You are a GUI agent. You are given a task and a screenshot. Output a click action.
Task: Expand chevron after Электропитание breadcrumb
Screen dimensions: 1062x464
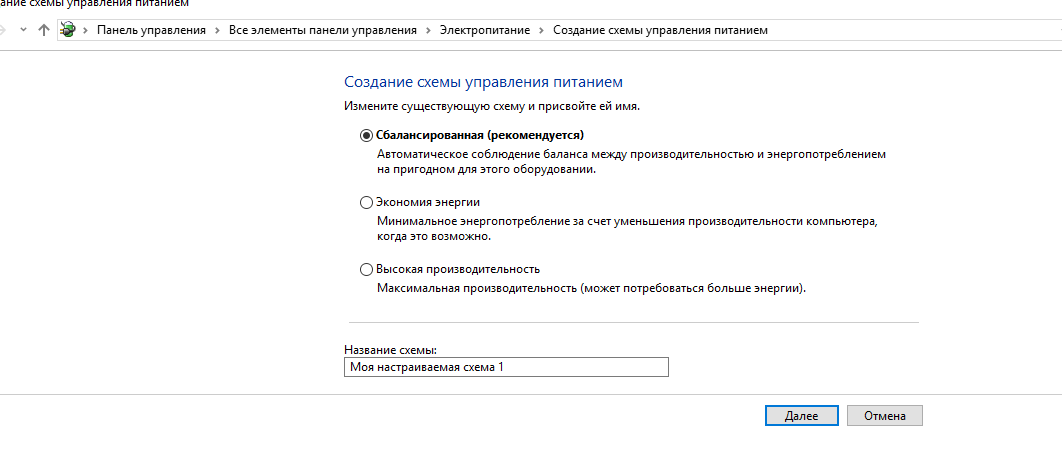[542, 30]
